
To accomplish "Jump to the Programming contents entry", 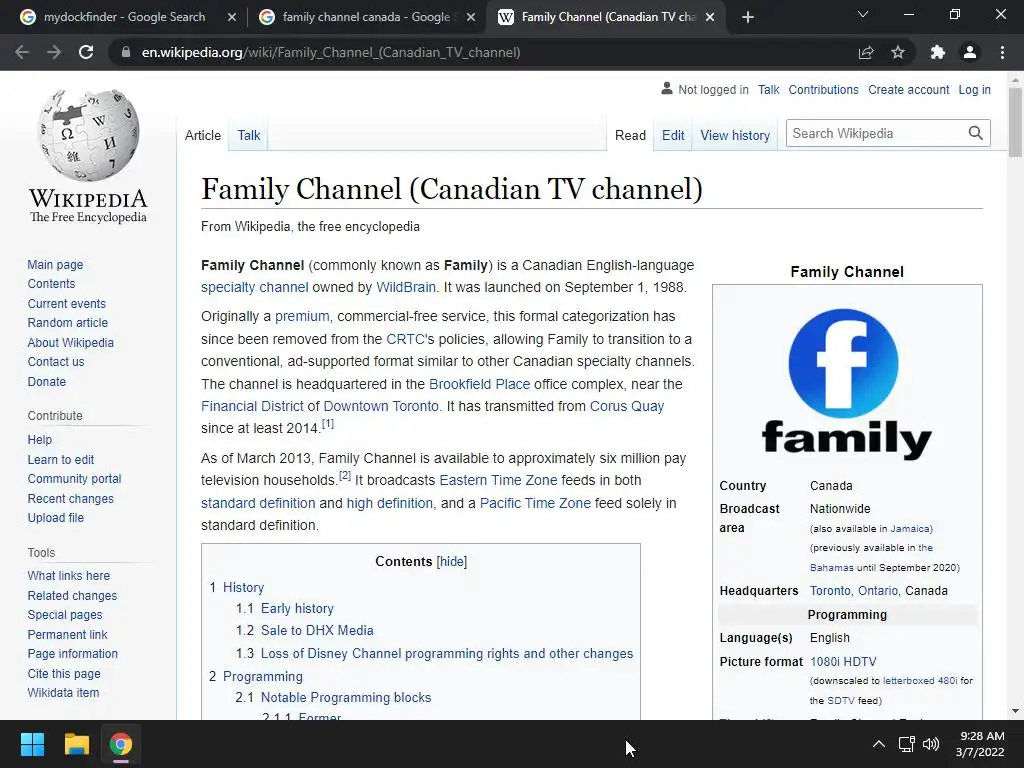I will (263, 677).
